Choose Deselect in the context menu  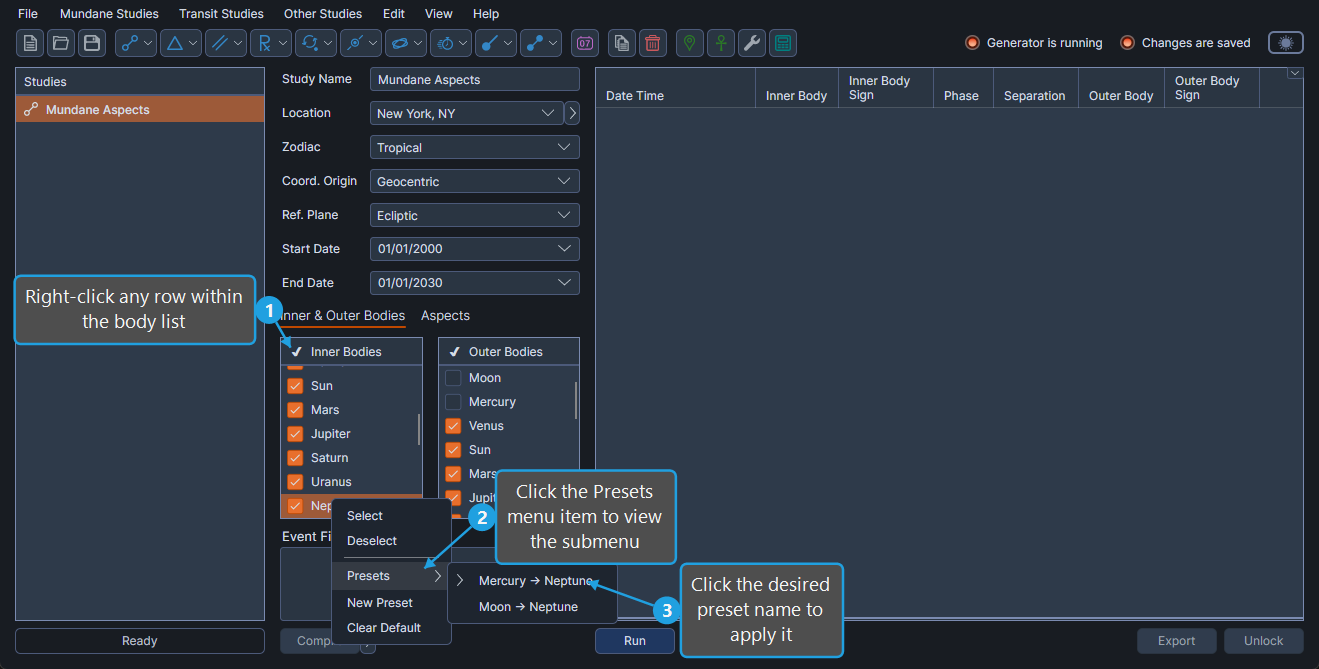[x=391, y=541]
